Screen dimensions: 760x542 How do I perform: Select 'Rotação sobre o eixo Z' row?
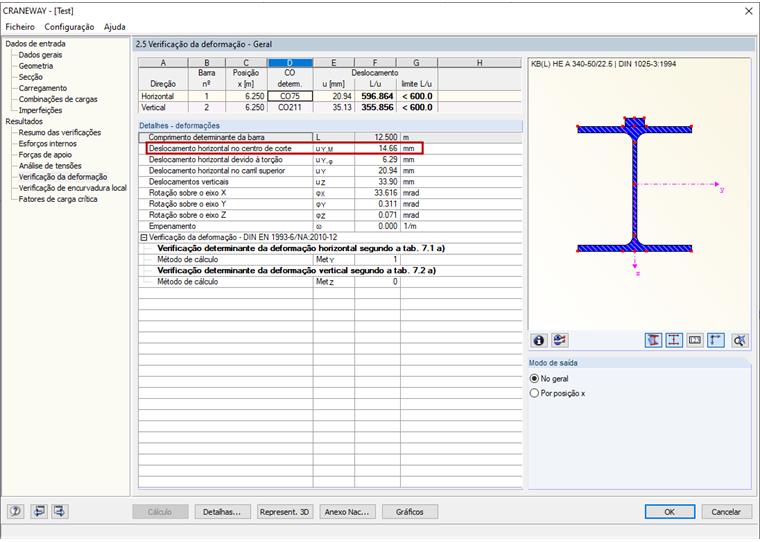coord(330,215)
